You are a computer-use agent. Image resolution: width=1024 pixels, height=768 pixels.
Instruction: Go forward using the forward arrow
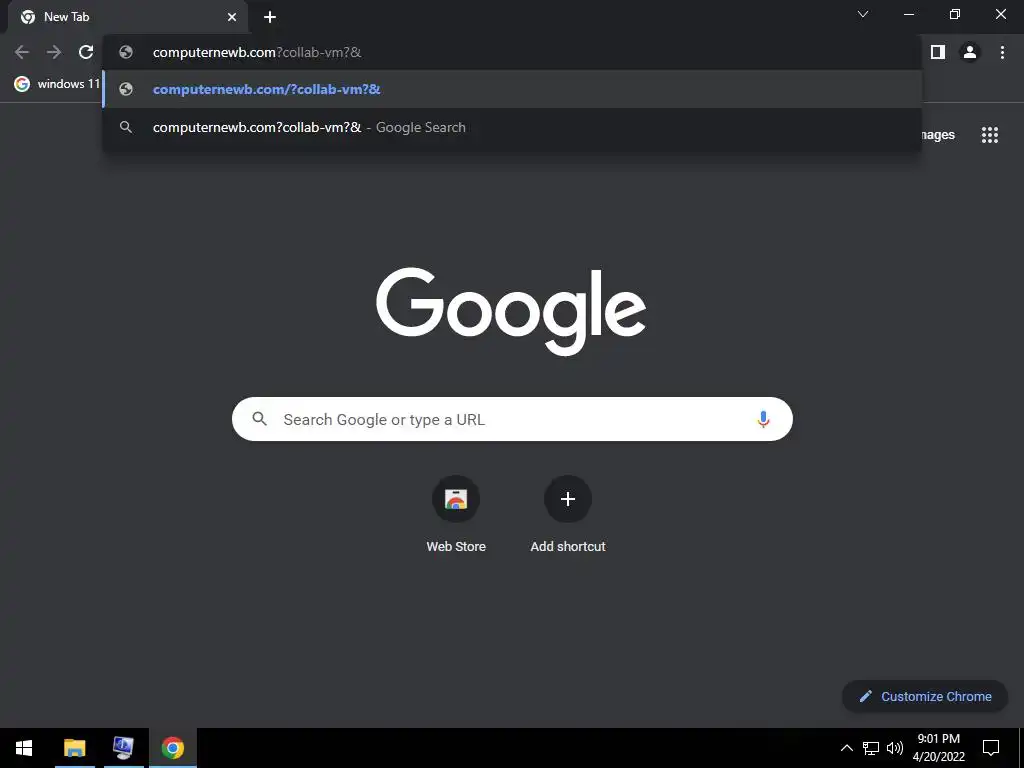(54, 52)
